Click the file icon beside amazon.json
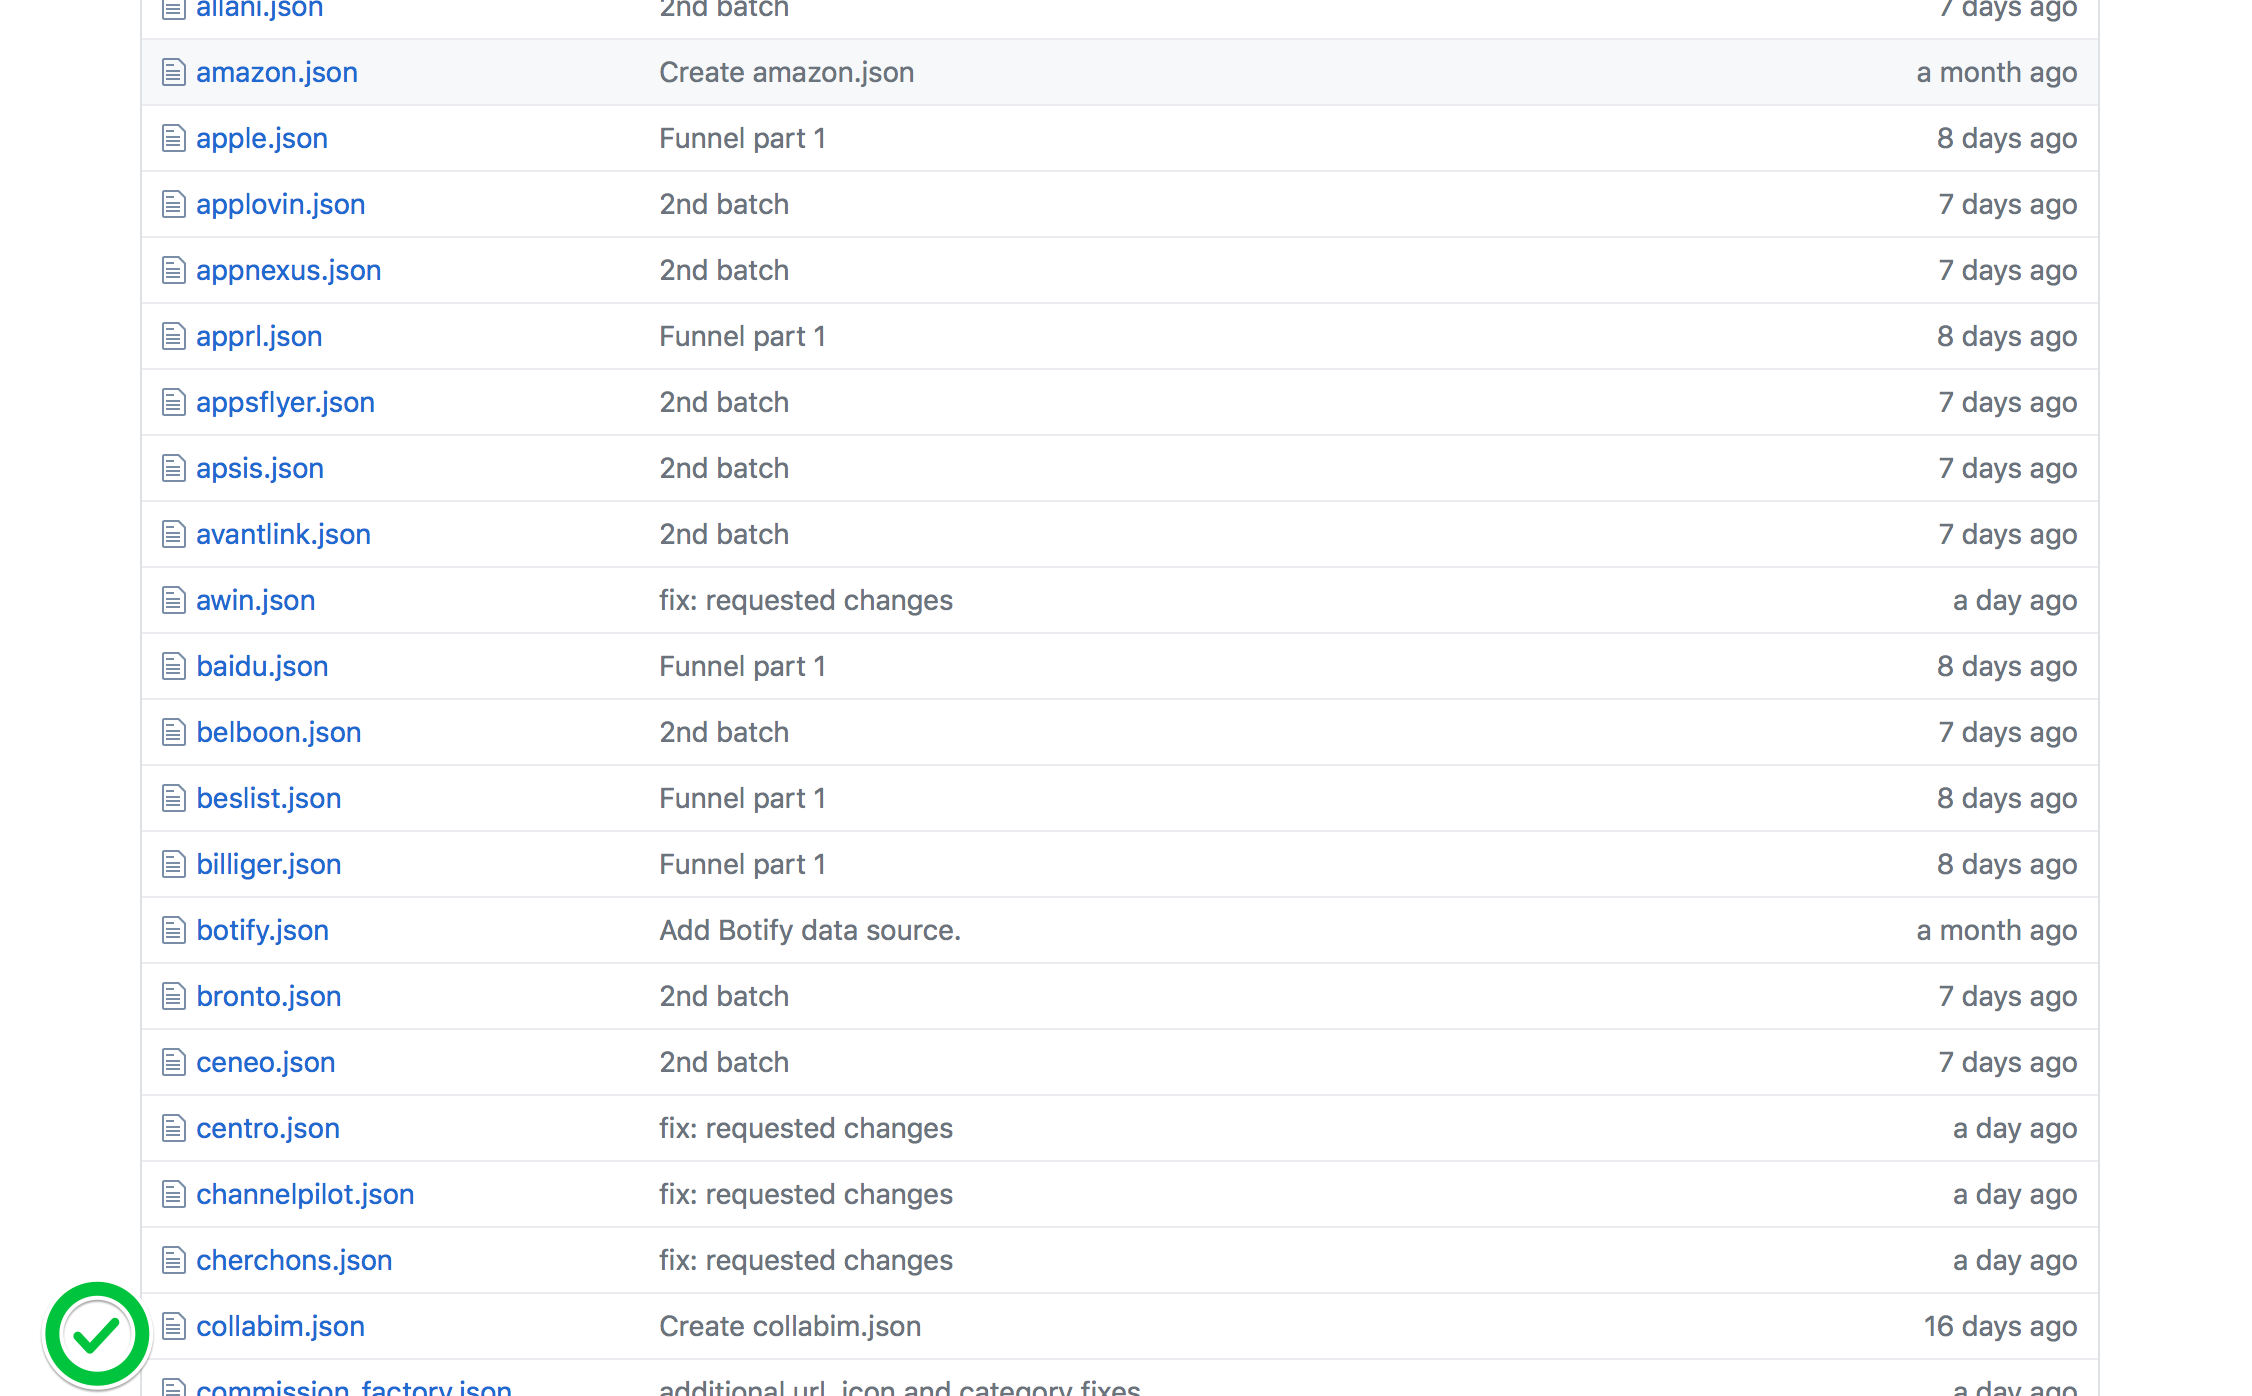 [173, 72]
